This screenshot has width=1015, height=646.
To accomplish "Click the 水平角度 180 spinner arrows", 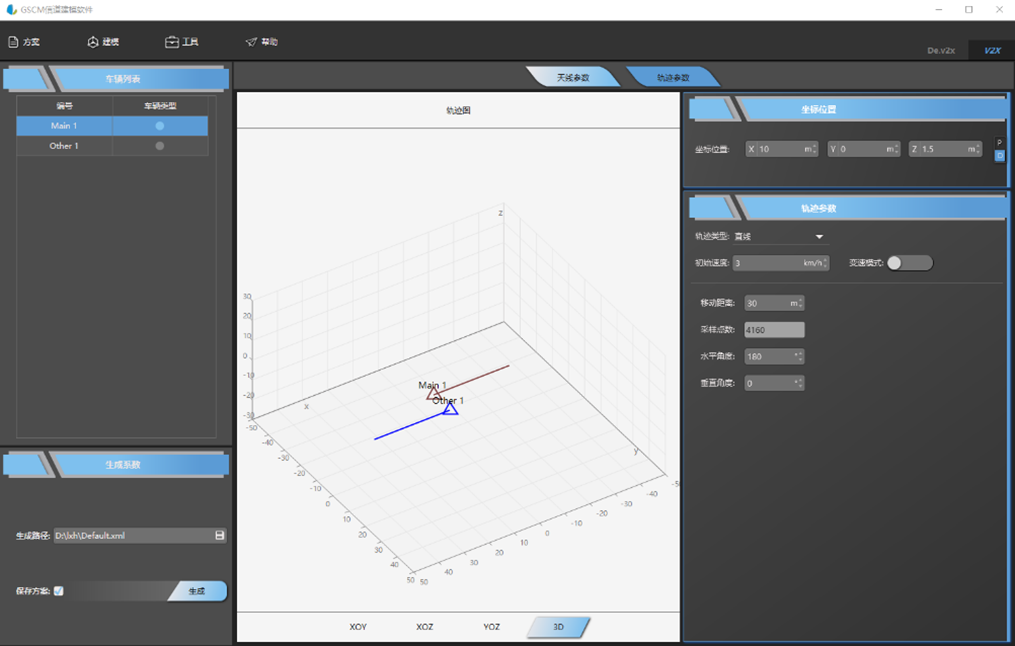I will (x=800, y=357).
